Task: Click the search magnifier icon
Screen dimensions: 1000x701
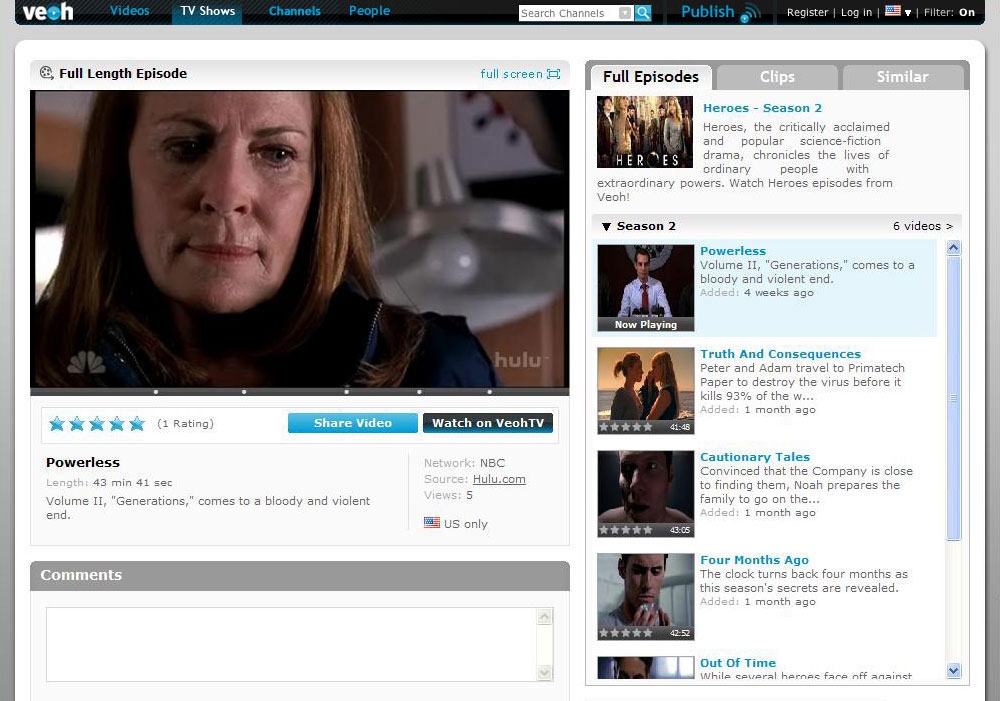Action: (643, 13)
